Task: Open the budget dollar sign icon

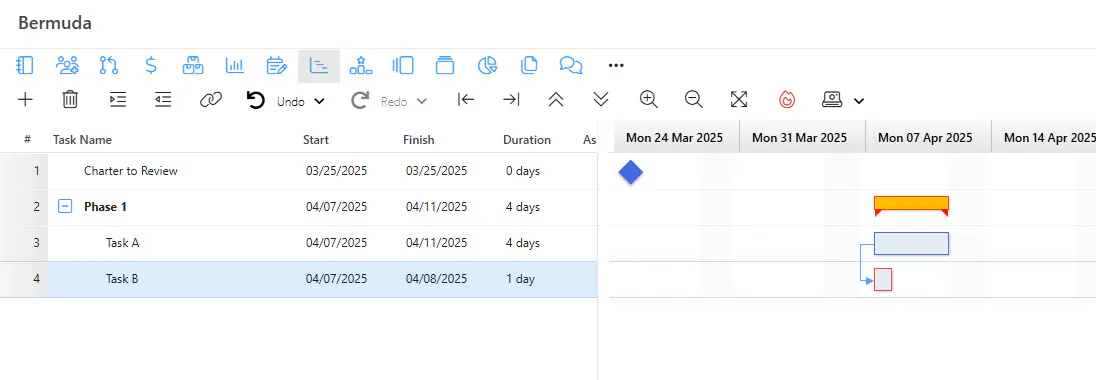Action: pos(150,66)
